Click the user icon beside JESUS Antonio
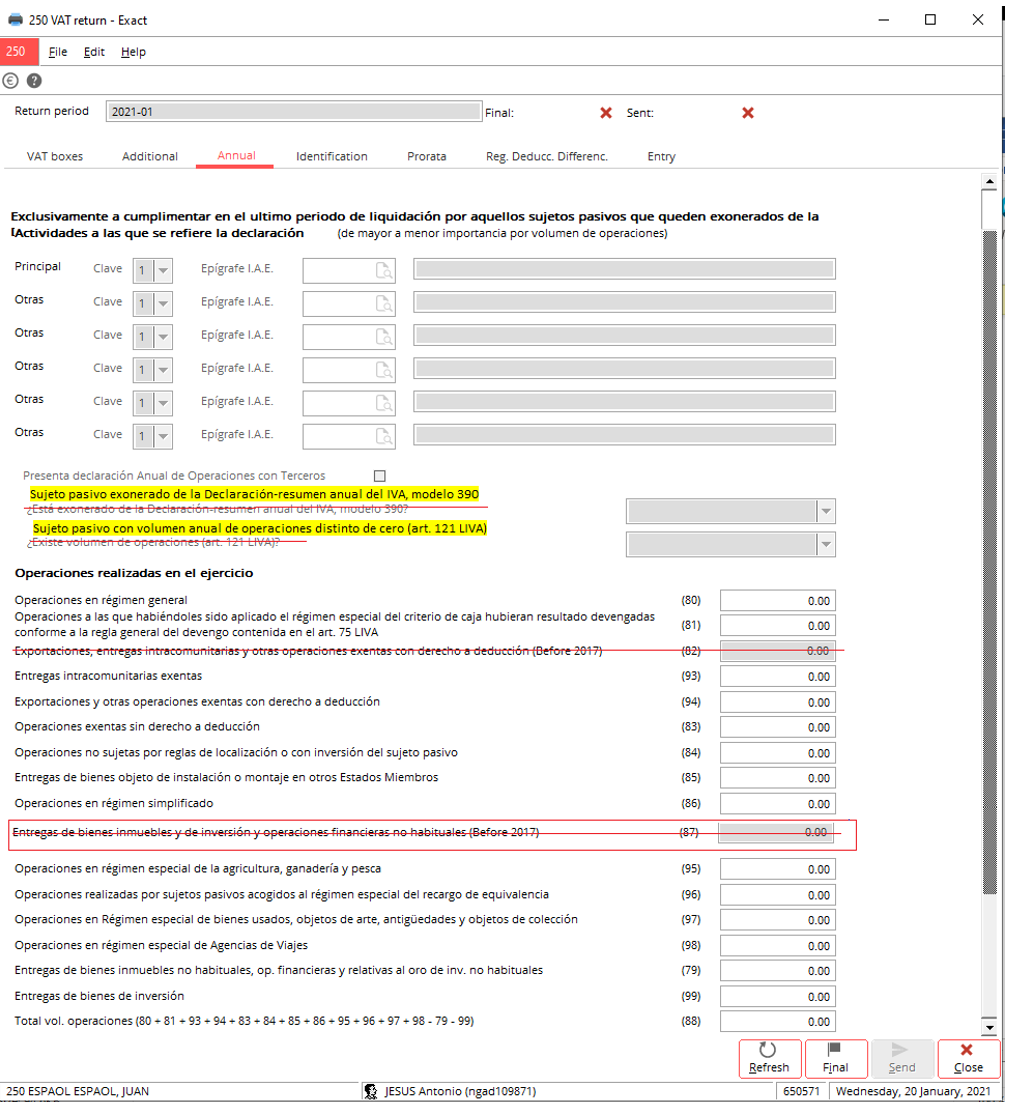This screenshot has height=1102, width=1009. 371,1091
